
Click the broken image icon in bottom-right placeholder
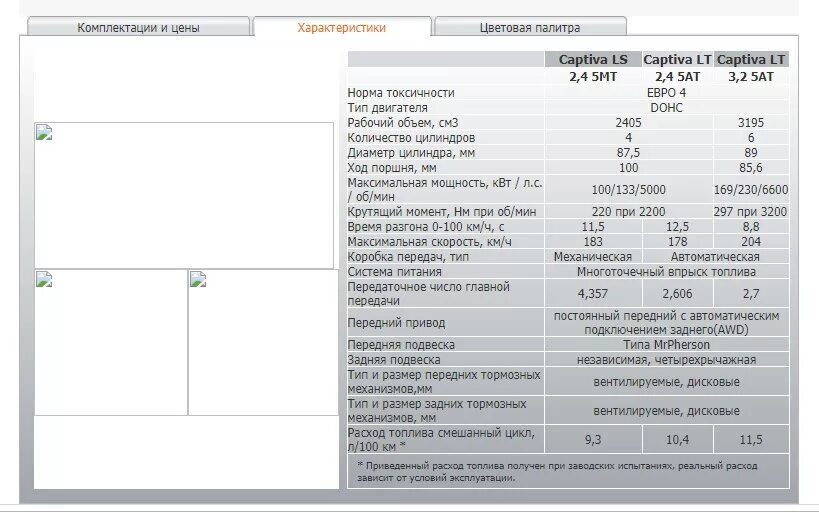coord(198,279)
